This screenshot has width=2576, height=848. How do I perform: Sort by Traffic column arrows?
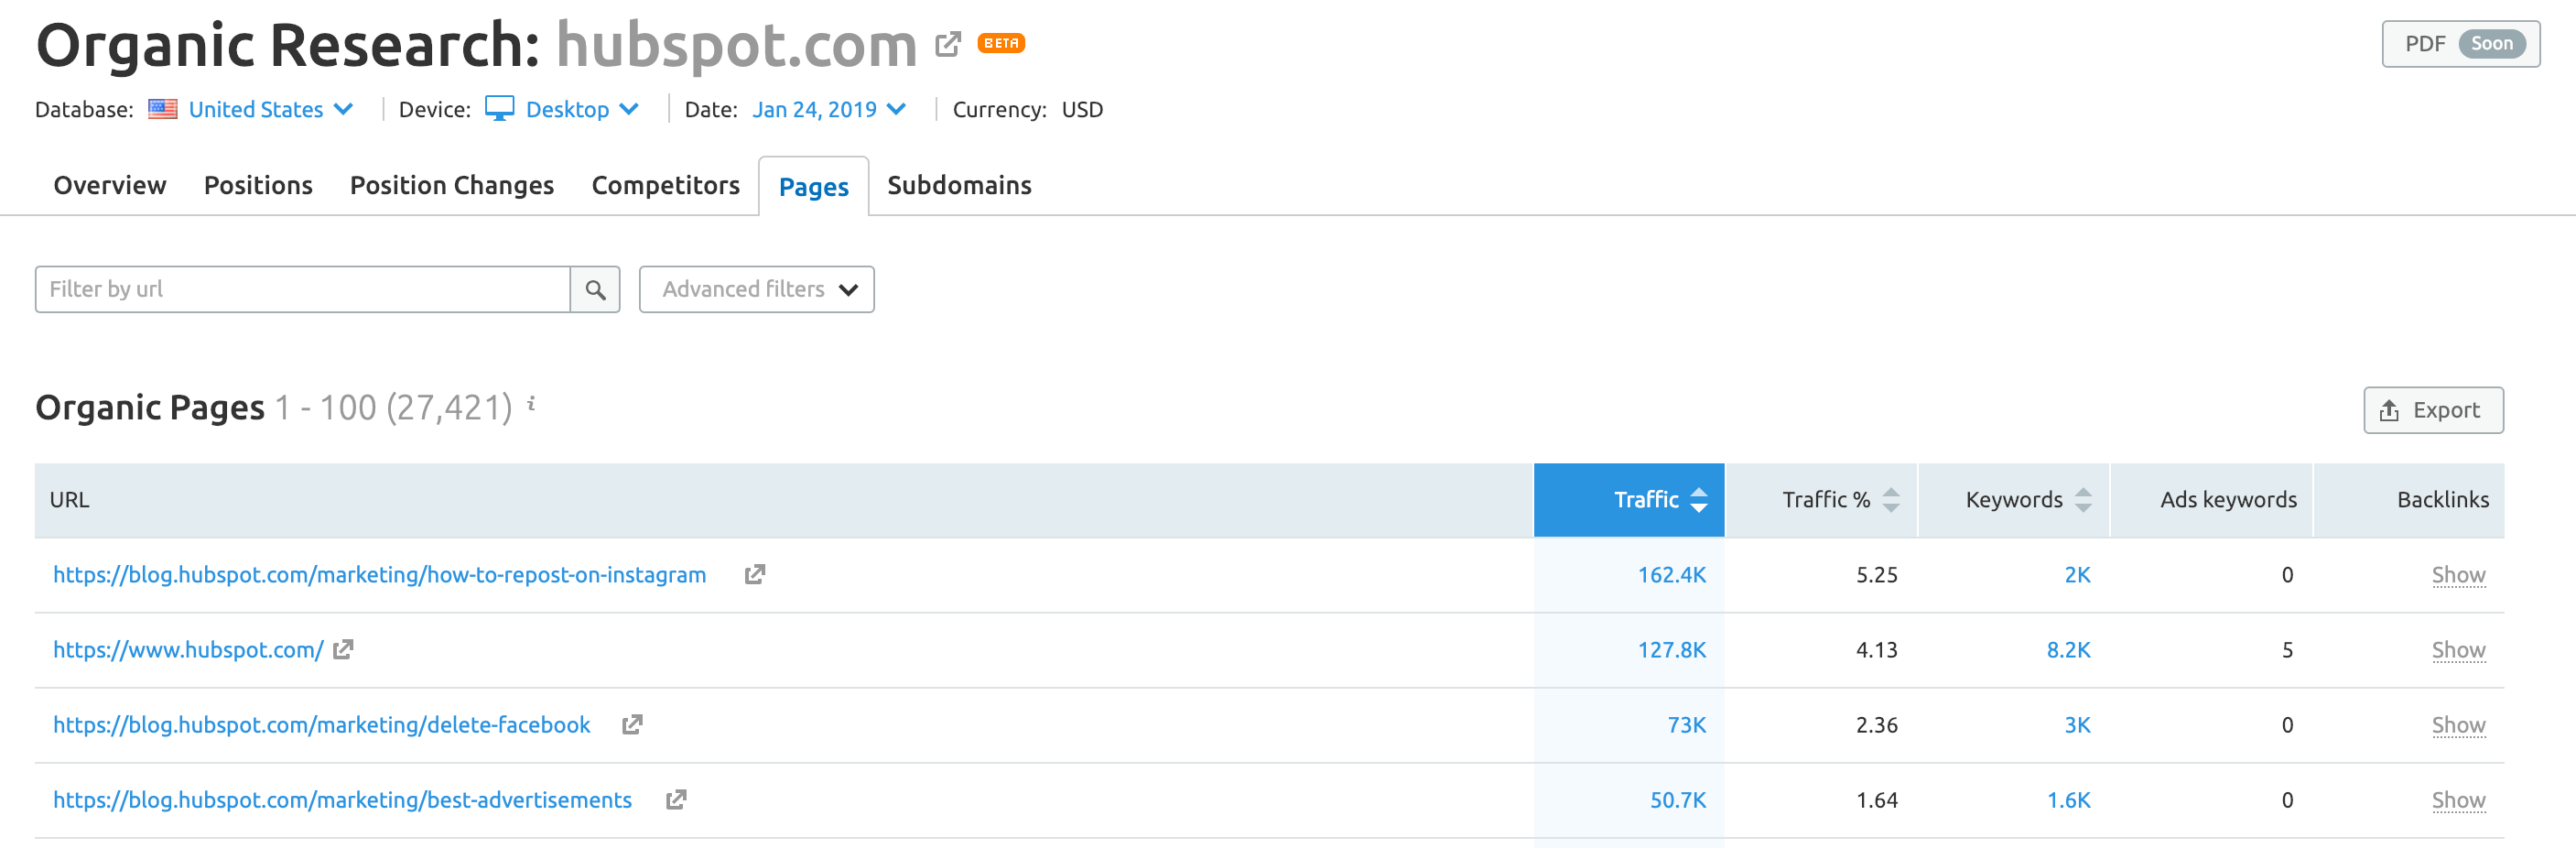click(x=1698, y=499)
